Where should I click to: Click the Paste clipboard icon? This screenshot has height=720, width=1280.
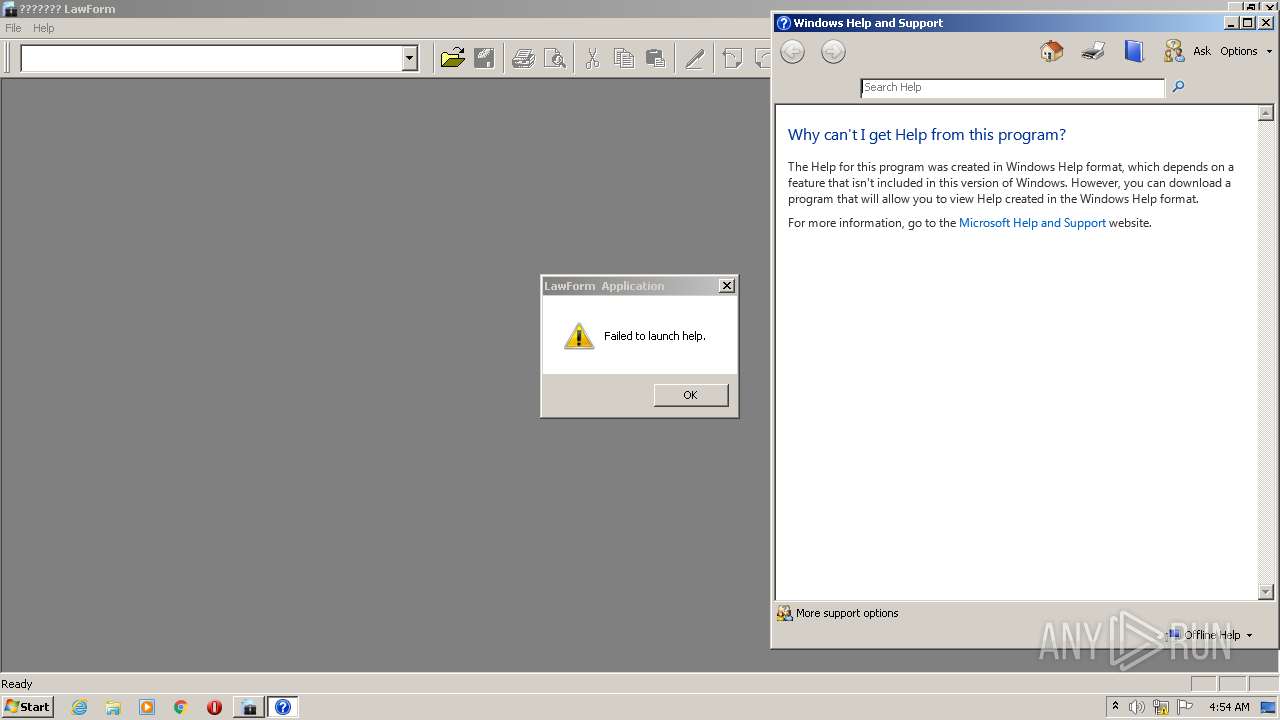coord(655,58)
